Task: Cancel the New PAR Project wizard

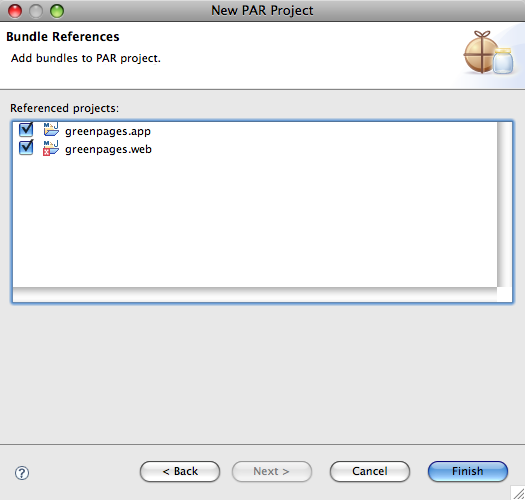Action: (x=370, y=472)
